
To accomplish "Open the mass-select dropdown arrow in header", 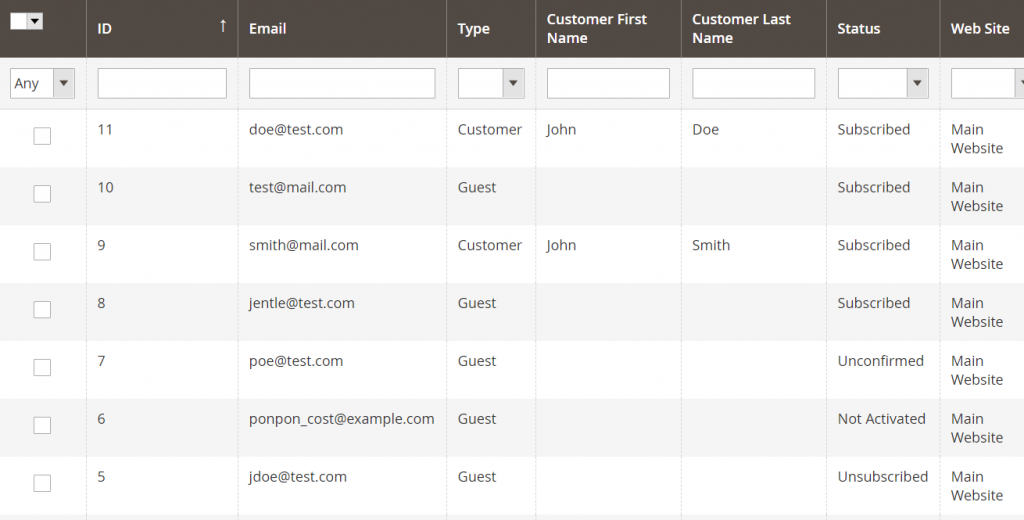I will (35, 22).
